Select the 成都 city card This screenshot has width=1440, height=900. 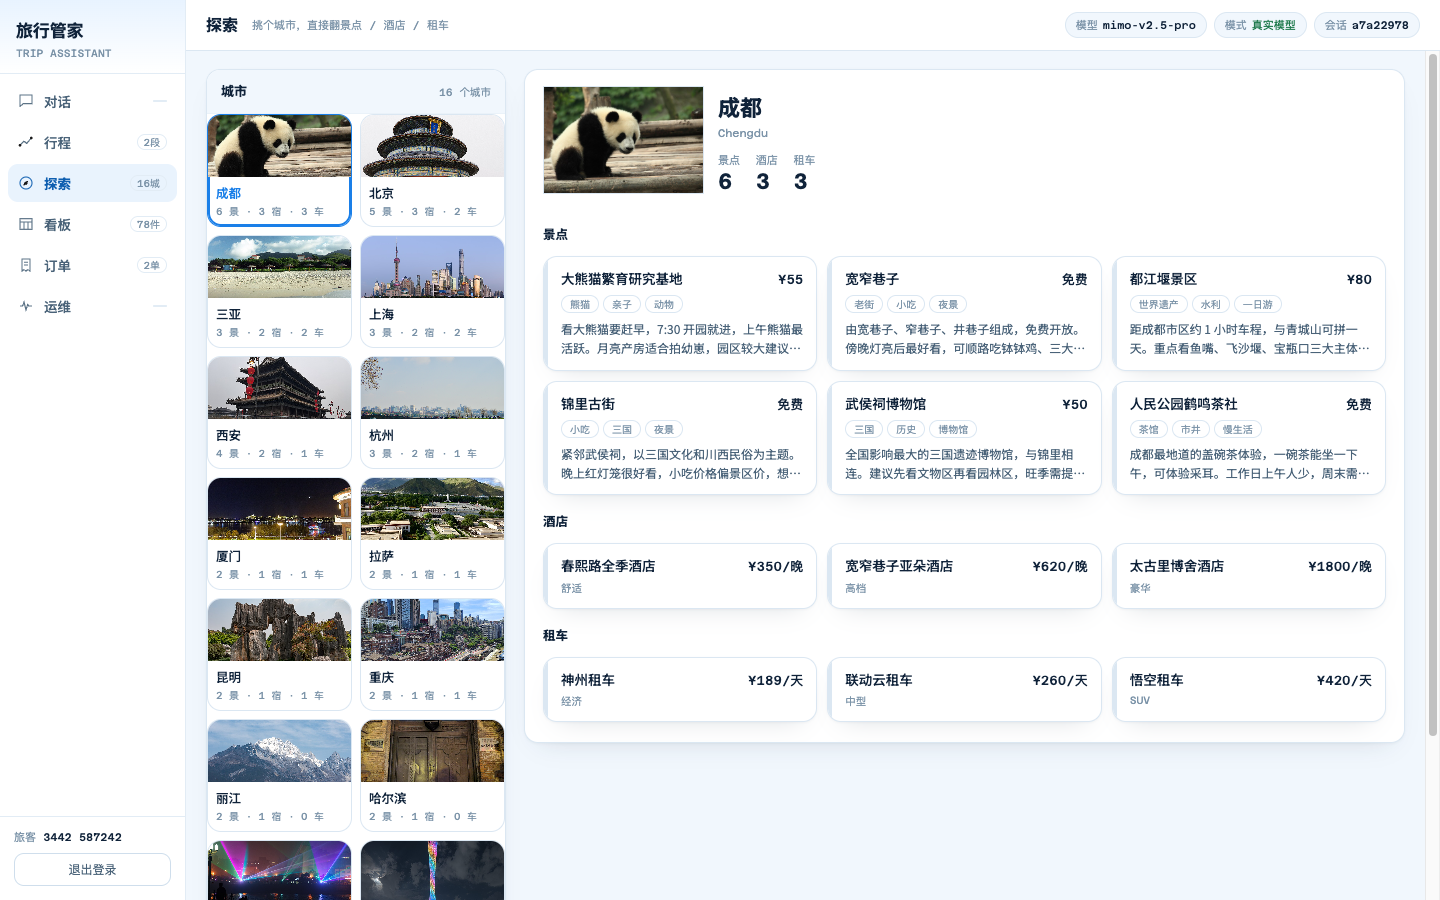[x=279, y=170]
